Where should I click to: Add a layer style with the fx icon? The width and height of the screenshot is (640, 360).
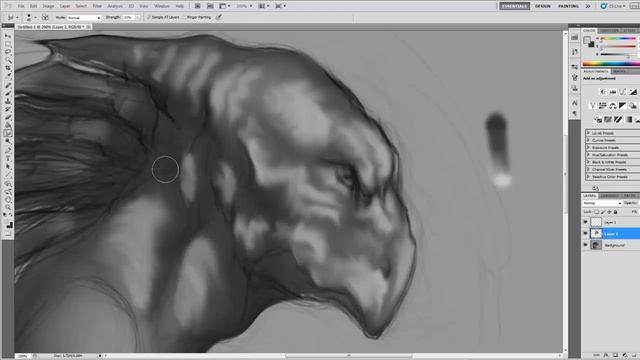coord(606,355)
